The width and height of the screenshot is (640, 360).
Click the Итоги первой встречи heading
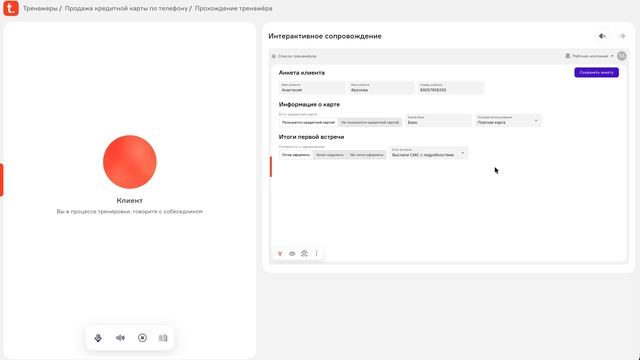pyautogui.click(x=311, y=137)
